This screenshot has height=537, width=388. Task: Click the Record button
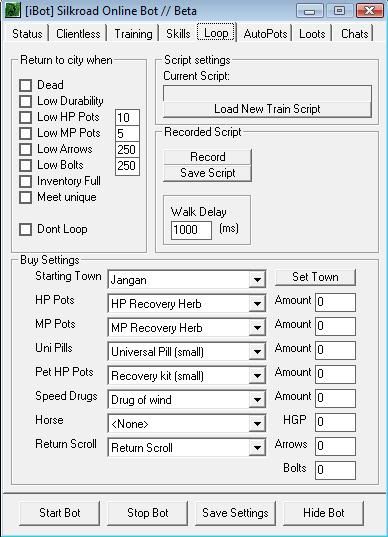208,157
